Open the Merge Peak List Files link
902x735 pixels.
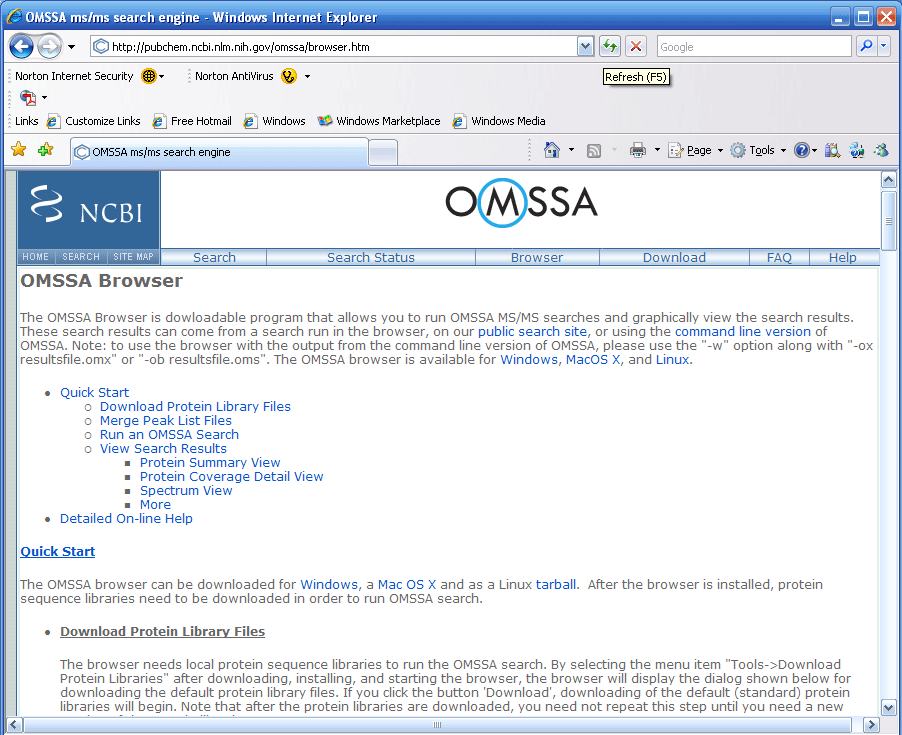click(166, 420)
